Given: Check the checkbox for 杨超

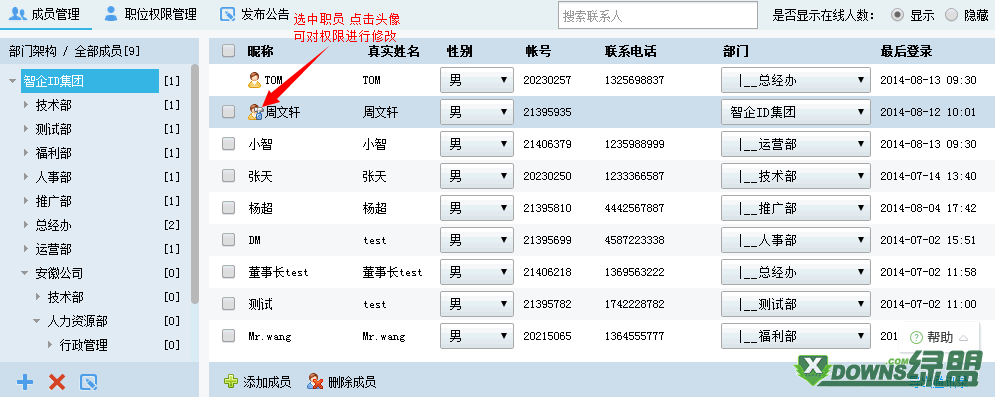Looking at the screenshot, I should tap(228, 207).
